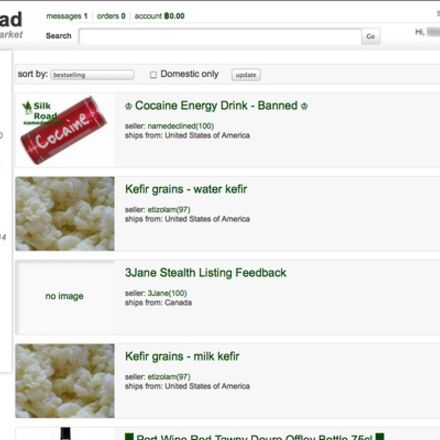The width and height of the screenshot is (440, 440).
Task: Open the sort by bestselling dropdown
Action: tap(92, 75)
